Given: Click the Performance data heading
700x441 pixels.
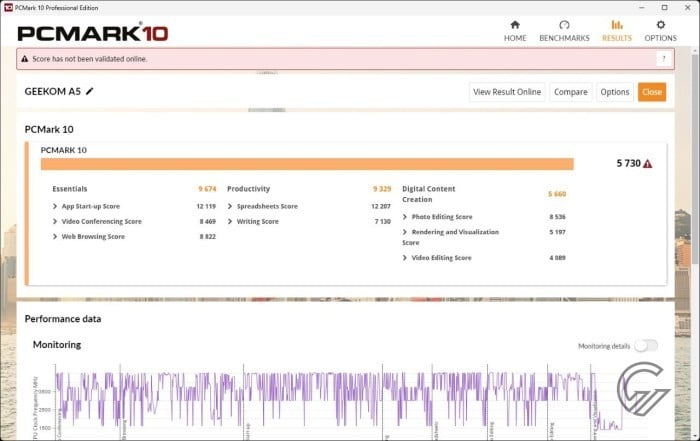Looking at the screenshot, I should tap(63, 319).
